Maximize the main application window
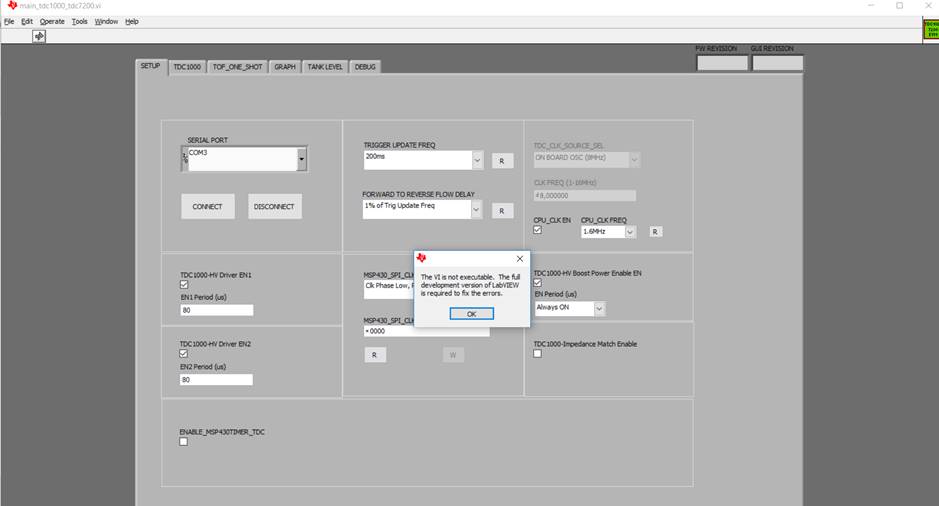This screenshot has height=506, width=939. [899, 5]
